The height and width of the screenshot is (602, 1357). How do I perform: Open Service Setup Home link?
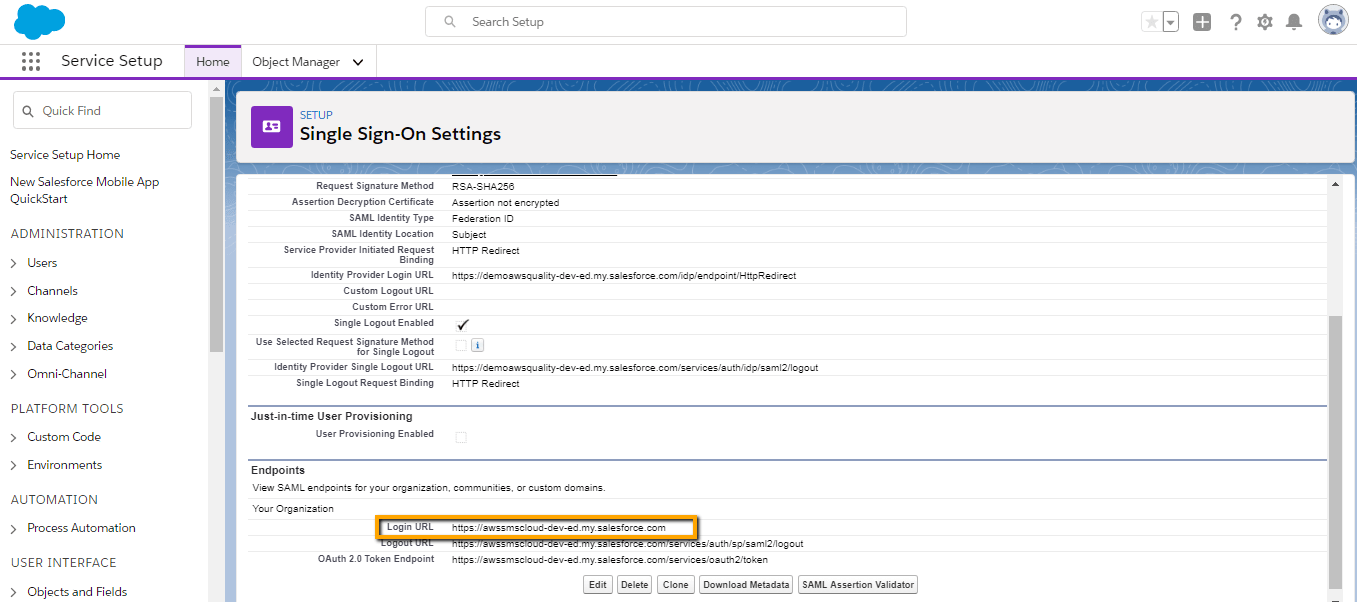65,155
